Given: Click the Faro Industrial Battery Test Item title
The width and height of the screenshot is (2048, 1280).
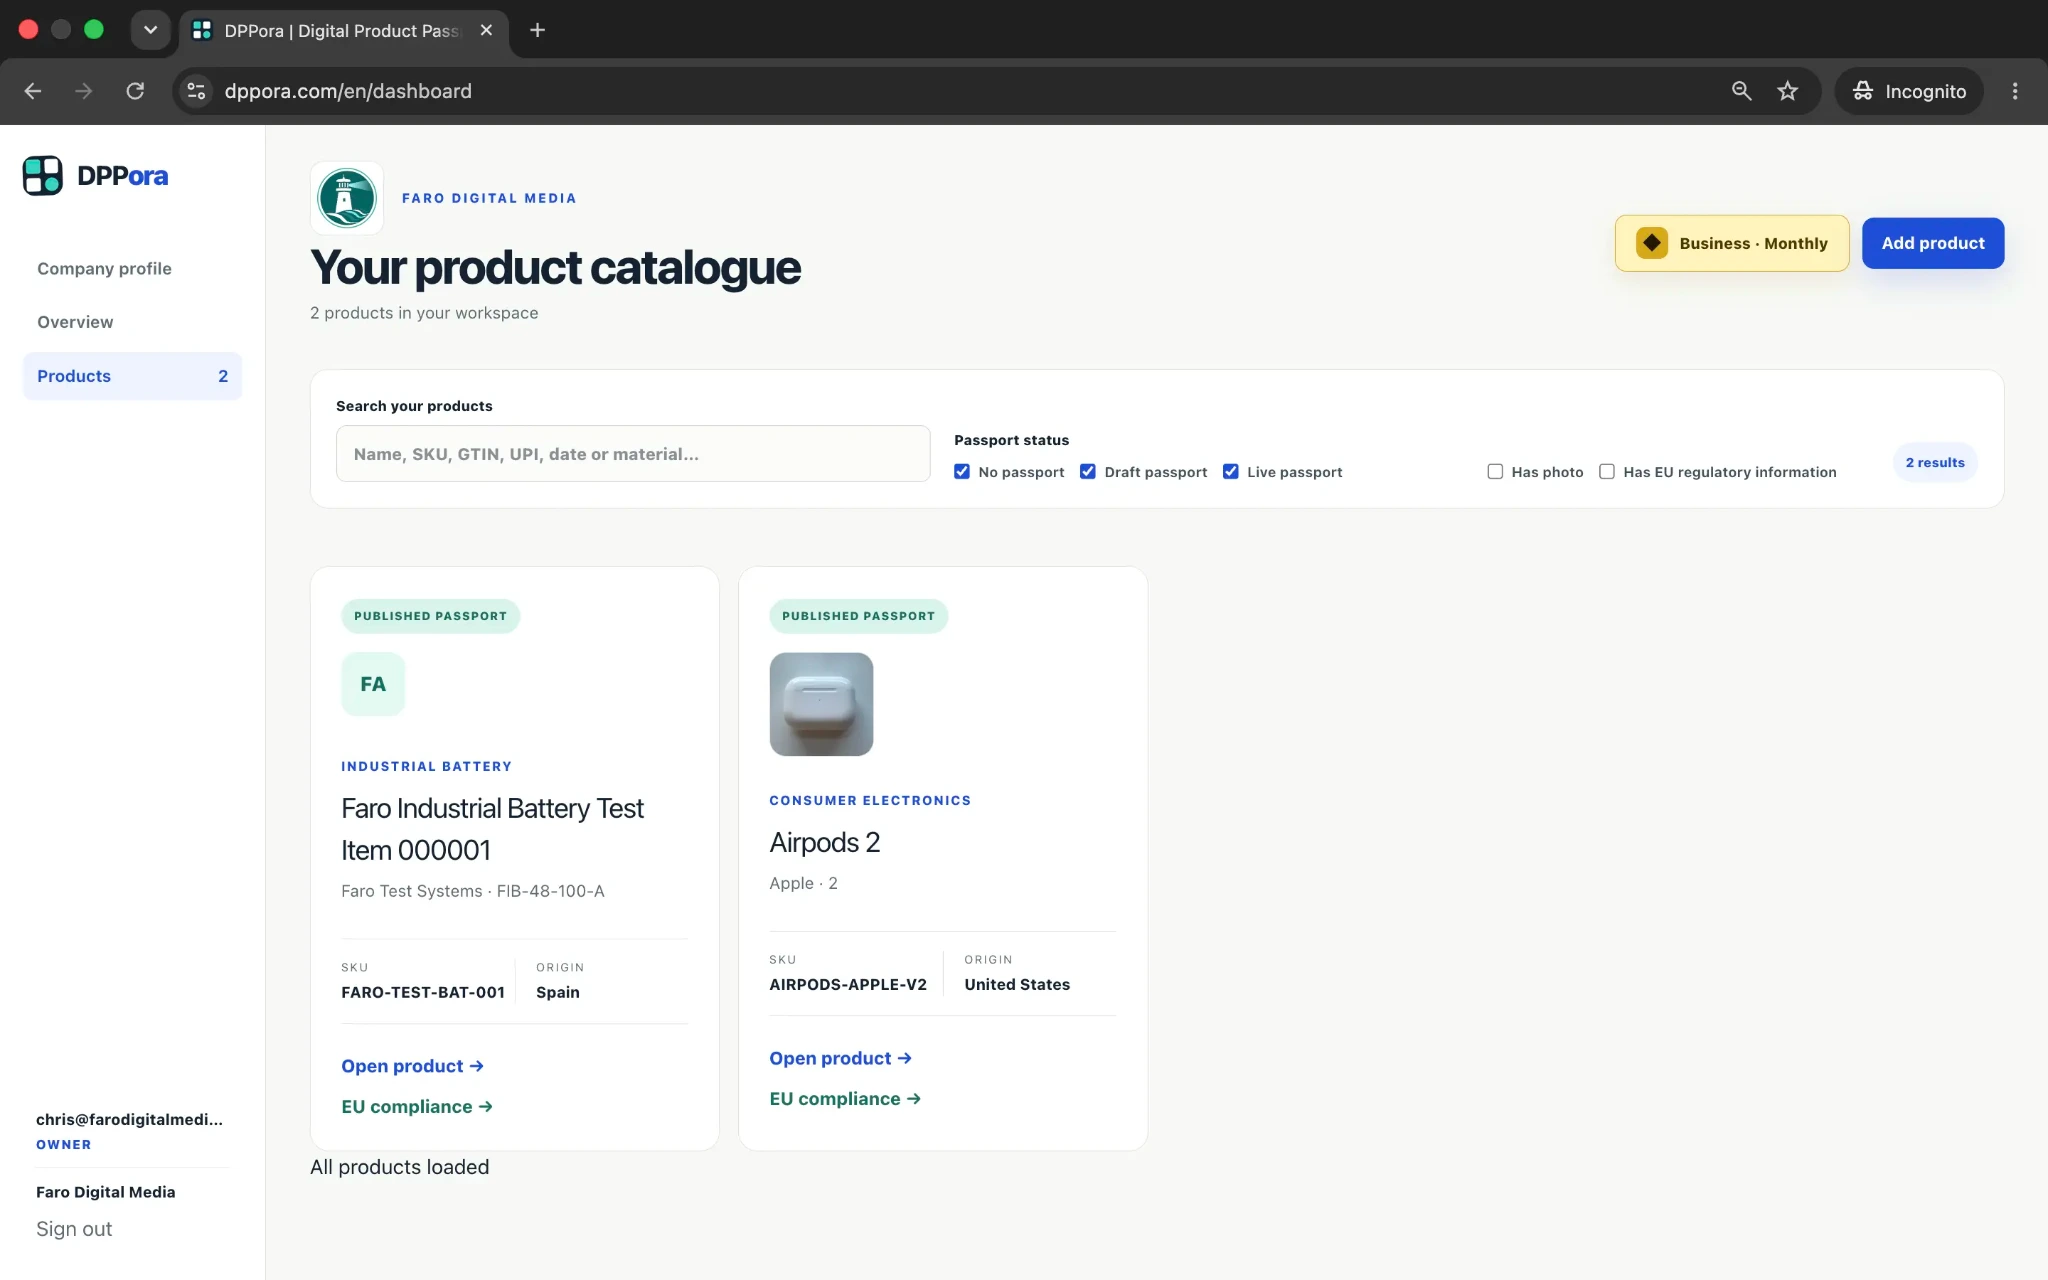Looking at the screenshot, I should coord(492,829).
